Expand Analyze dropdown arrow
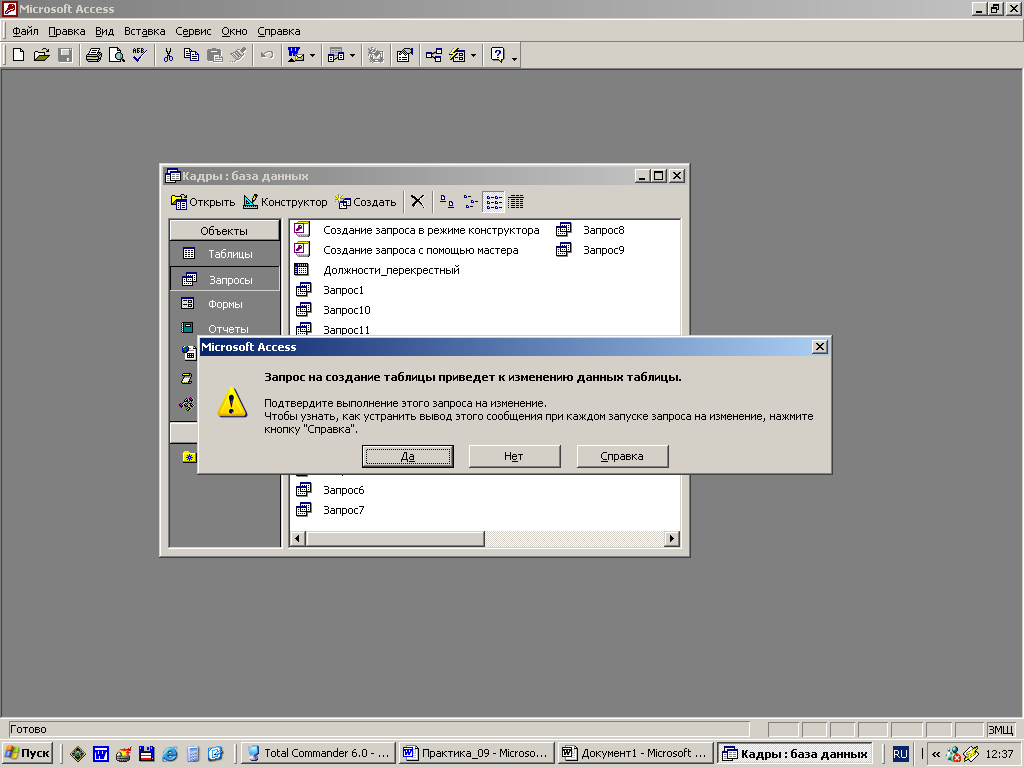Screen dimensions: 1024x768 click(353, 56)
